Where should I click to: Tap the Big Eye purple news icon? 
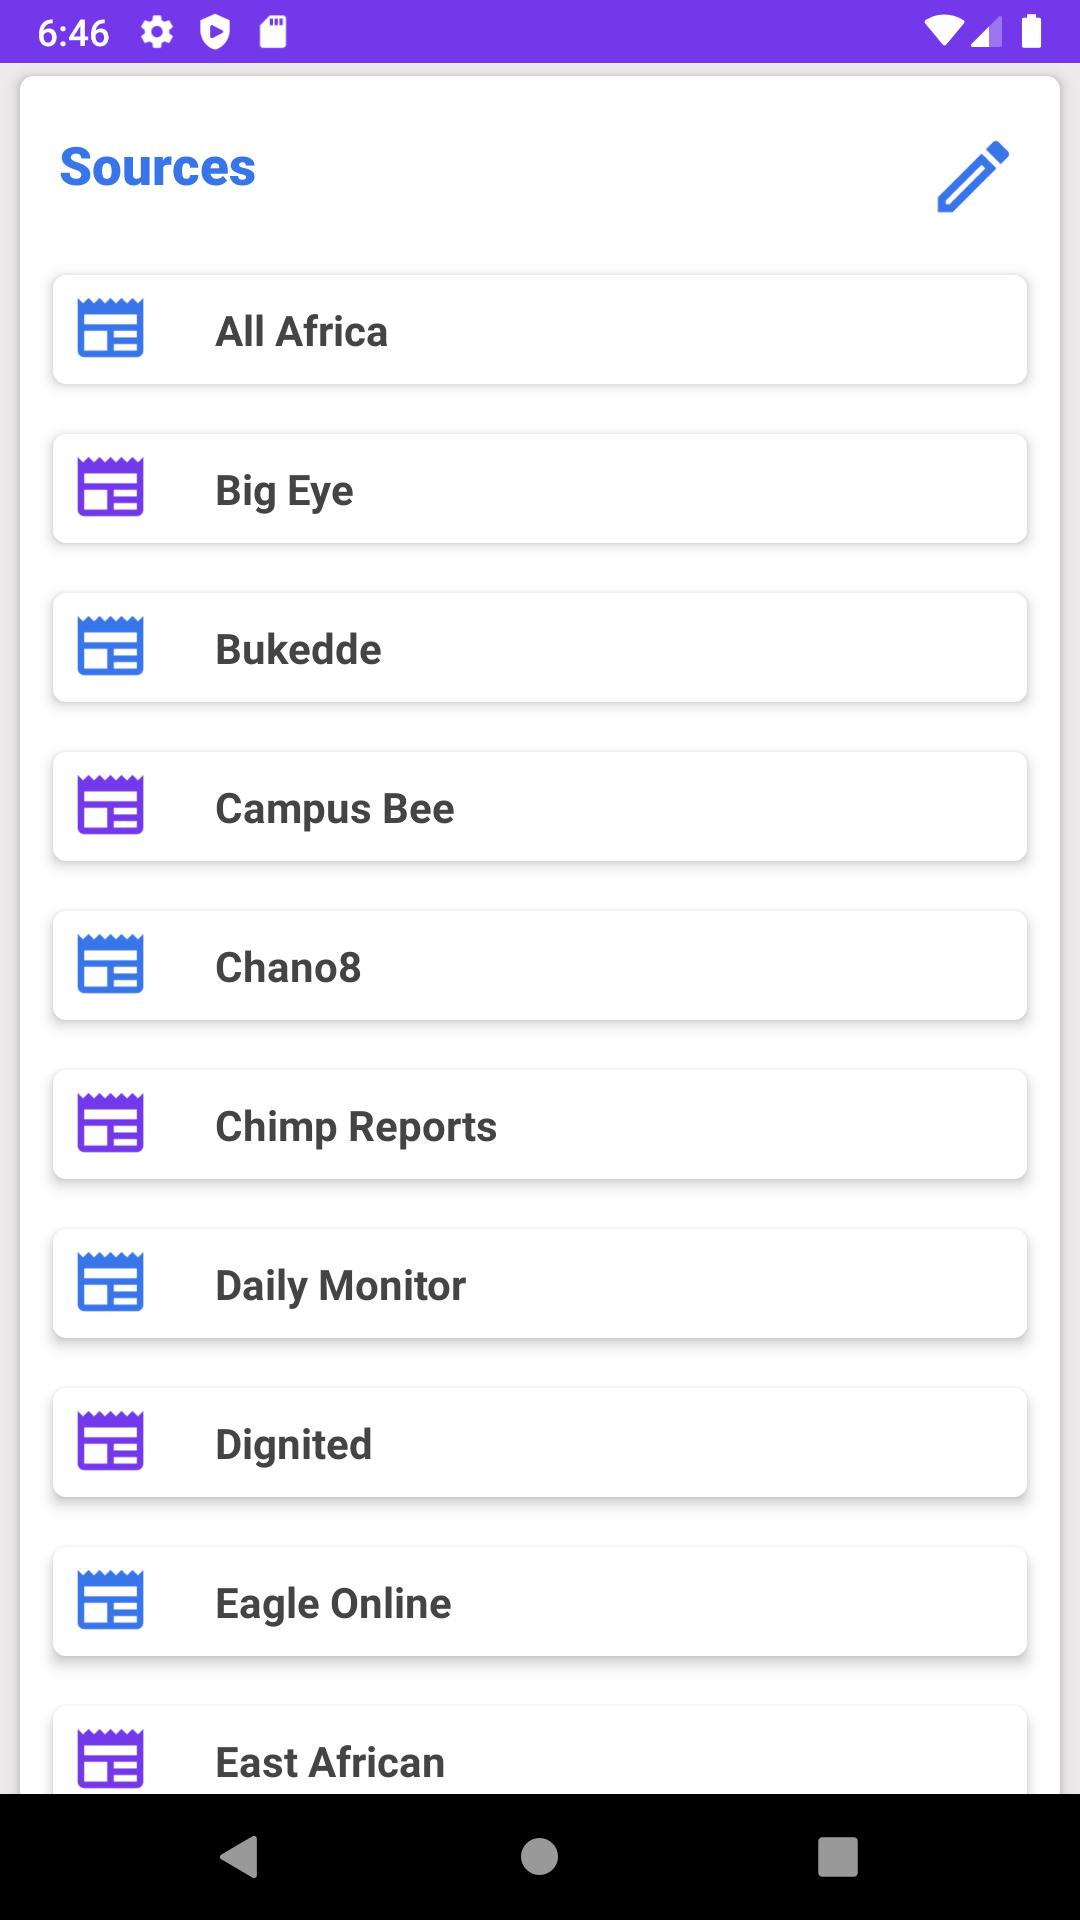[111, 487]
